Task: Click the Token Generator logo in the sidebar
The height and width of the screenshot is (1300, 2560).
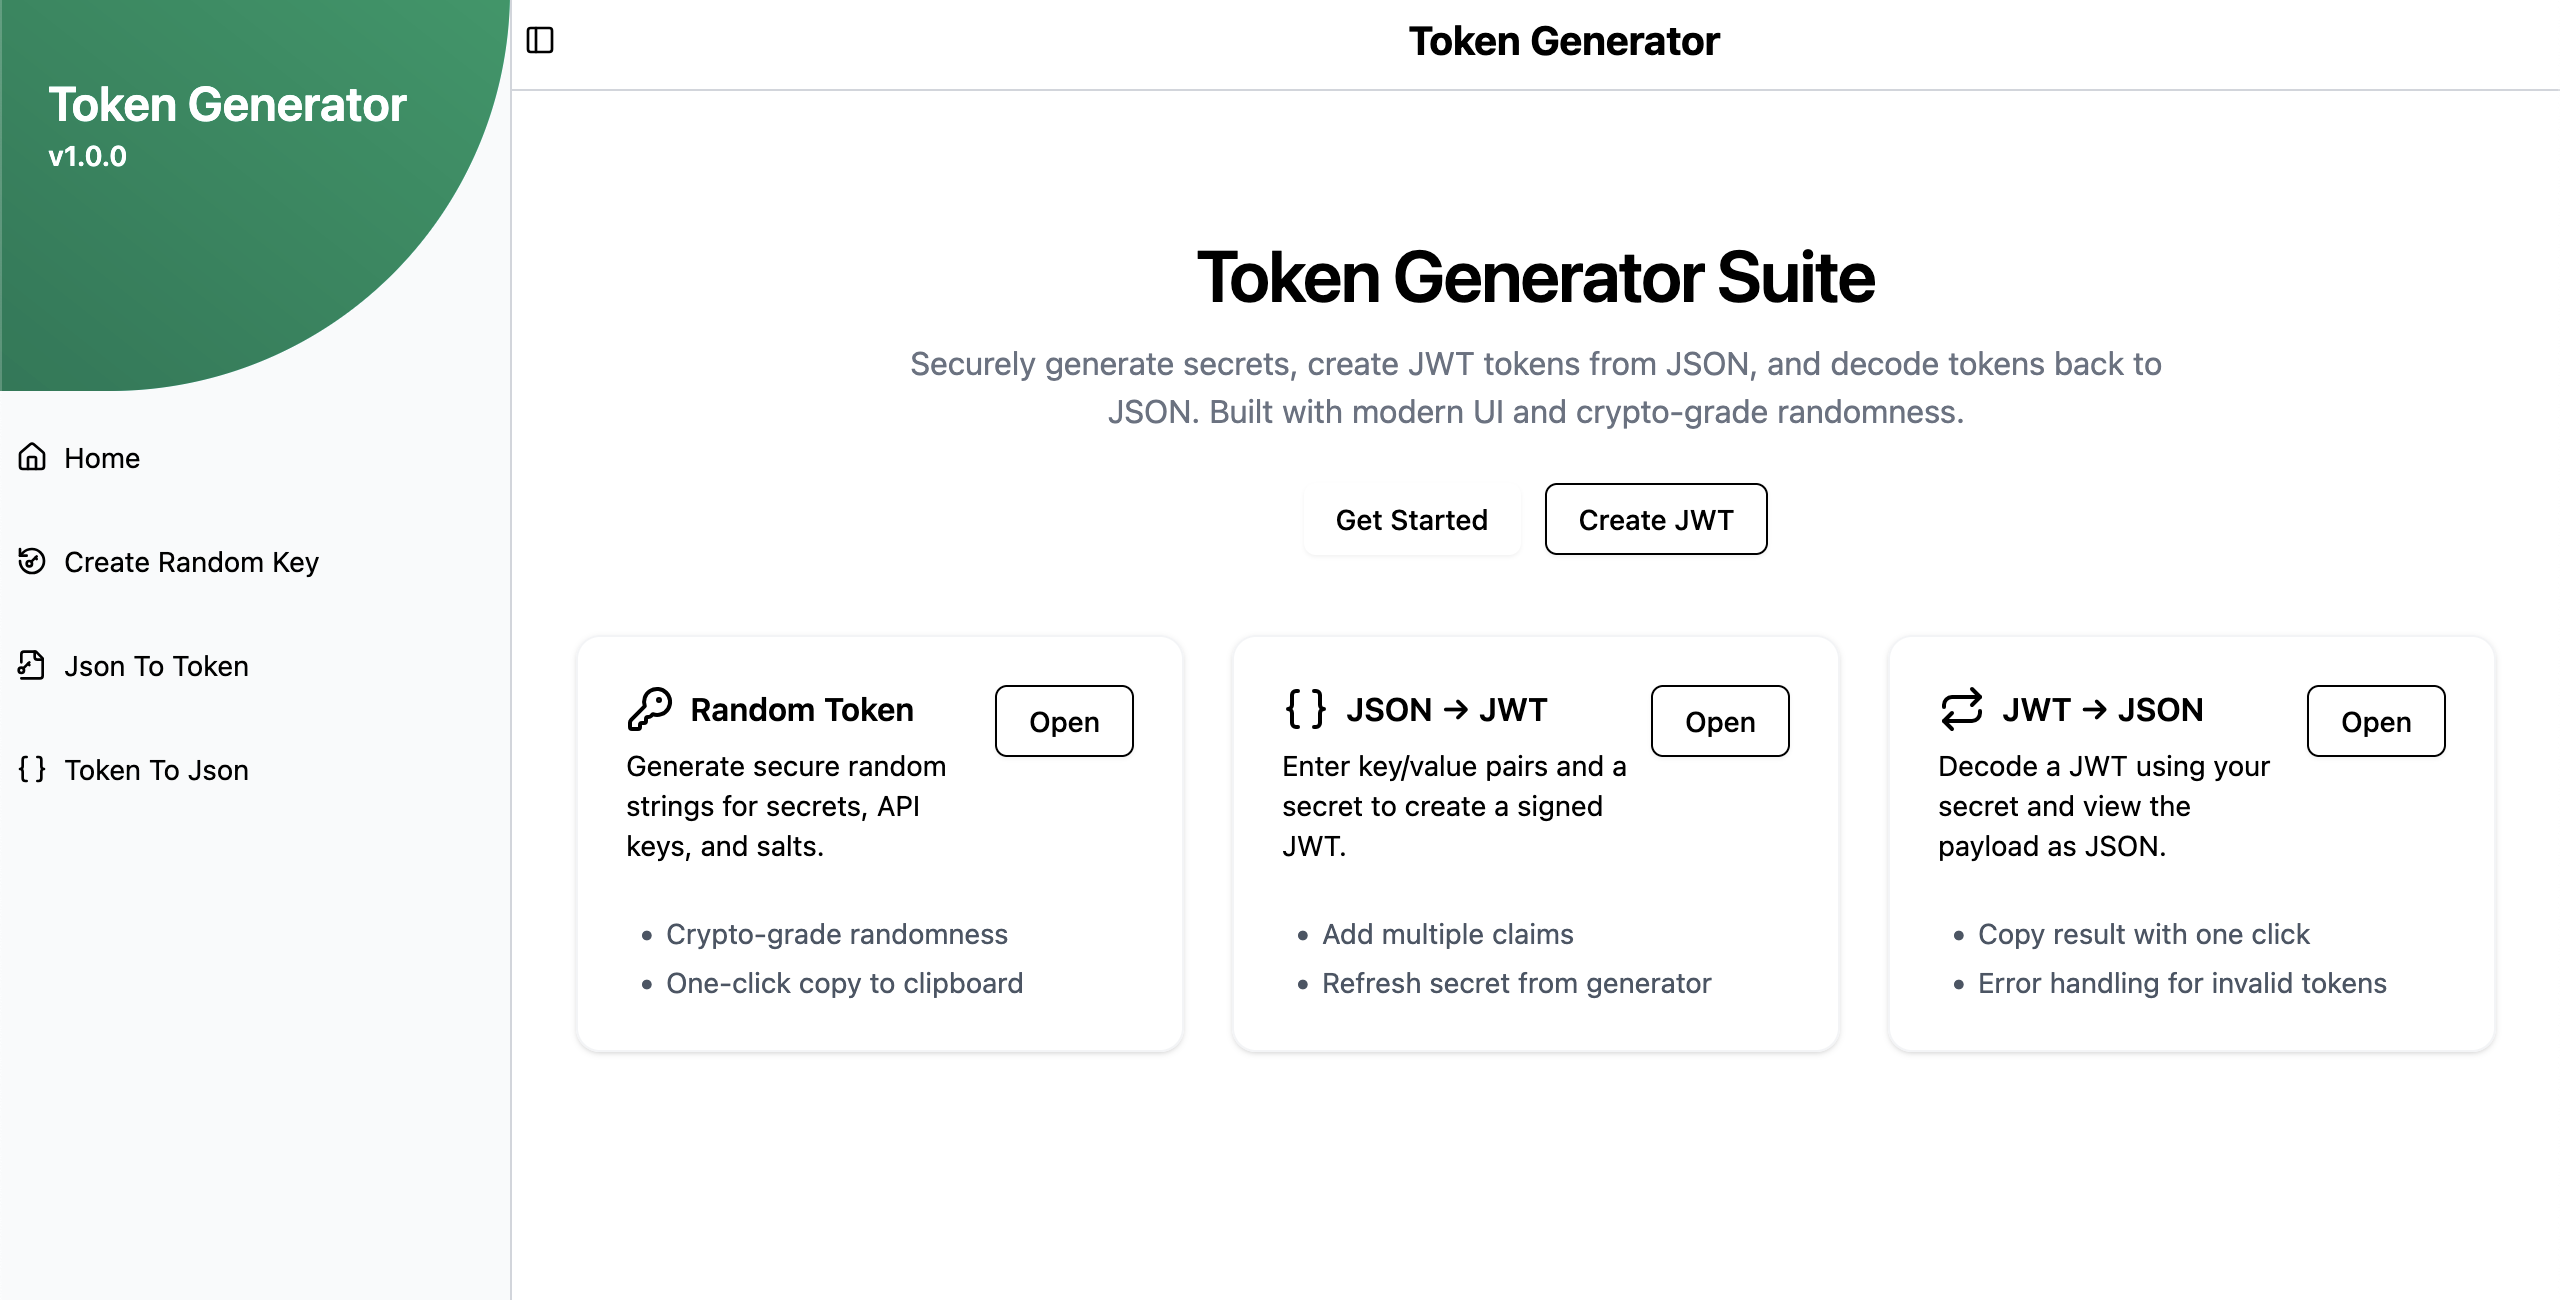Action: [x=229, y=104]
